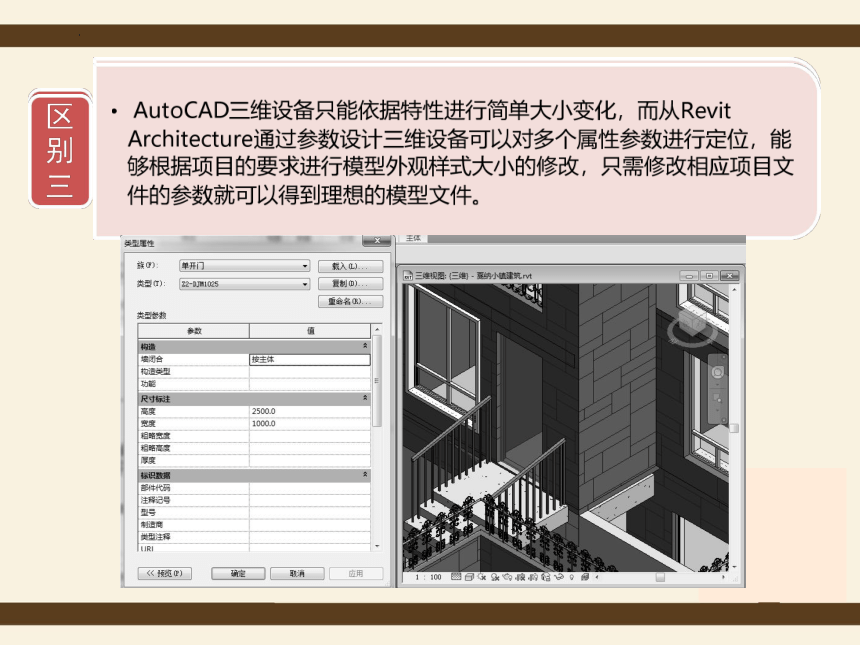This screenshot has width=860, height=645.
Task: Collapse the 尺寸标注 parameter group
Action: (365, 398)
